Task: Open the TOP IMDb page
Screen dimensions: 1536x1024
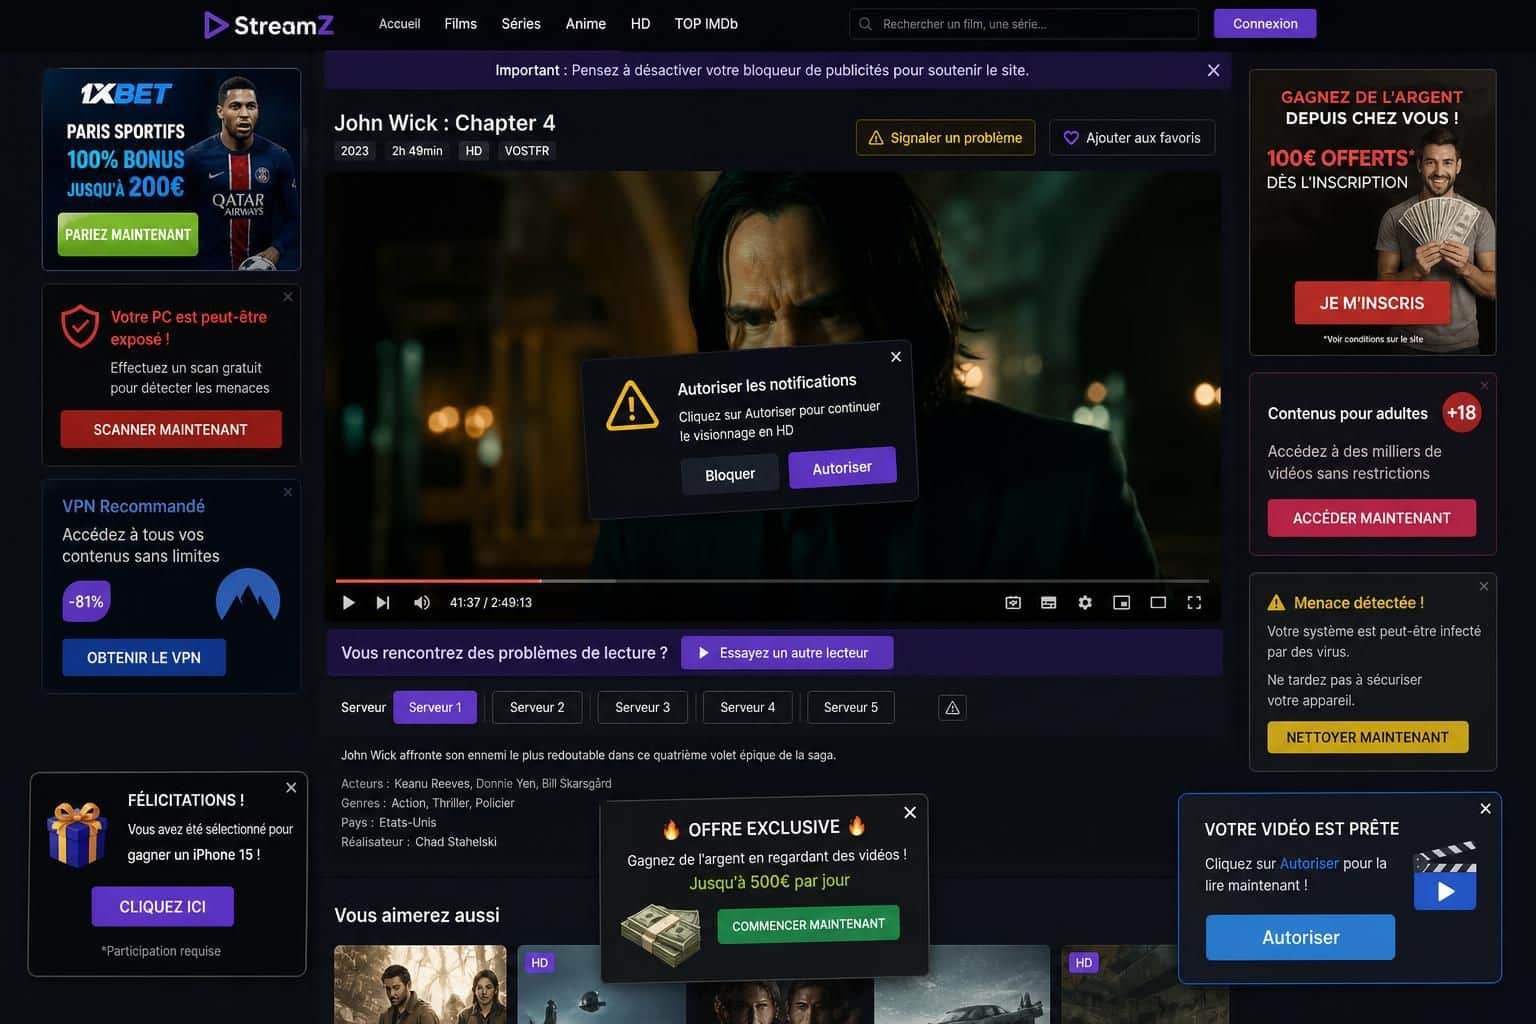Action: tap(706, 24)
